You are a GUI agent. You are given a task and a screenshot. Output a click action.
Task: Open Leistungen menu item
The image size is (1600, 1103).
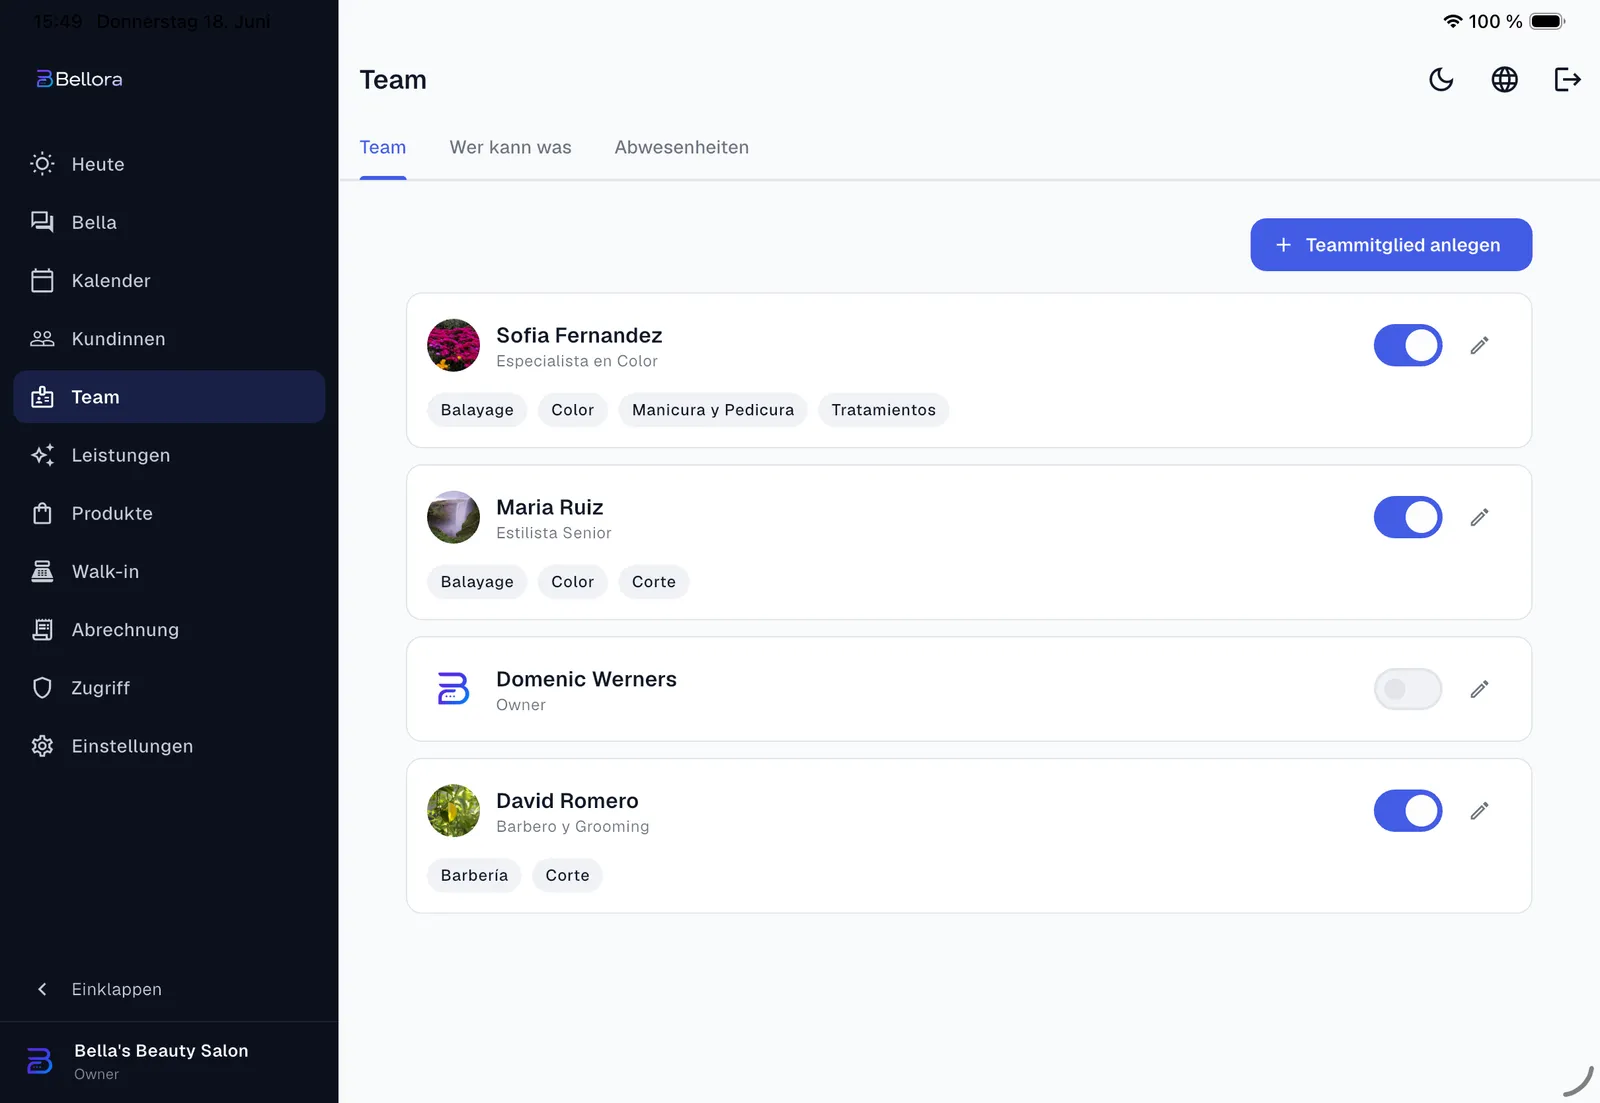(x=169, y=455)
